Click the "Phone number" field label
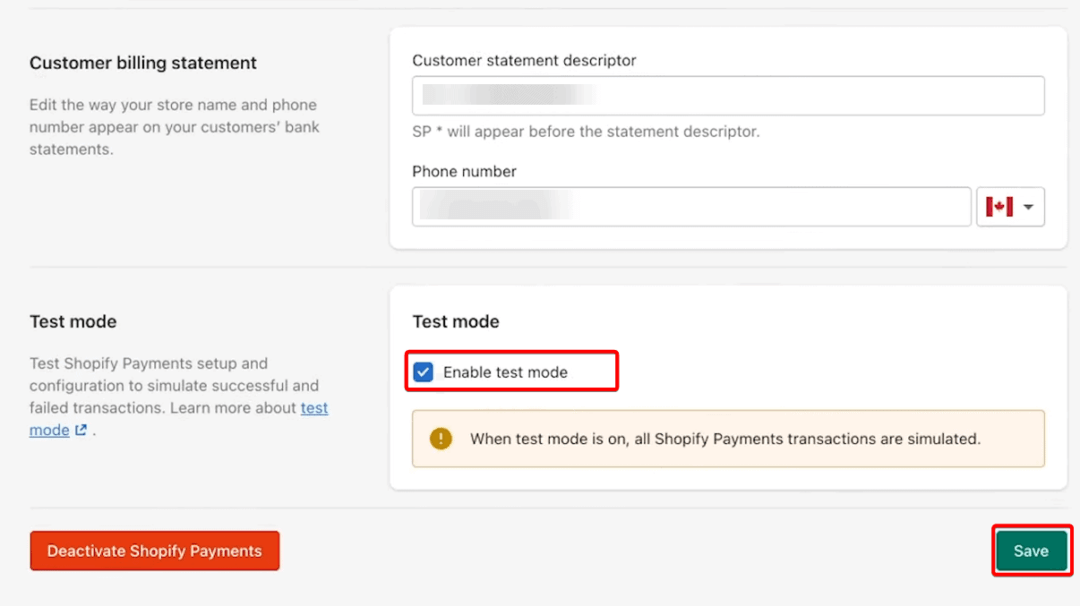This screenshot has height=606, width=1080. click(464, 171)
